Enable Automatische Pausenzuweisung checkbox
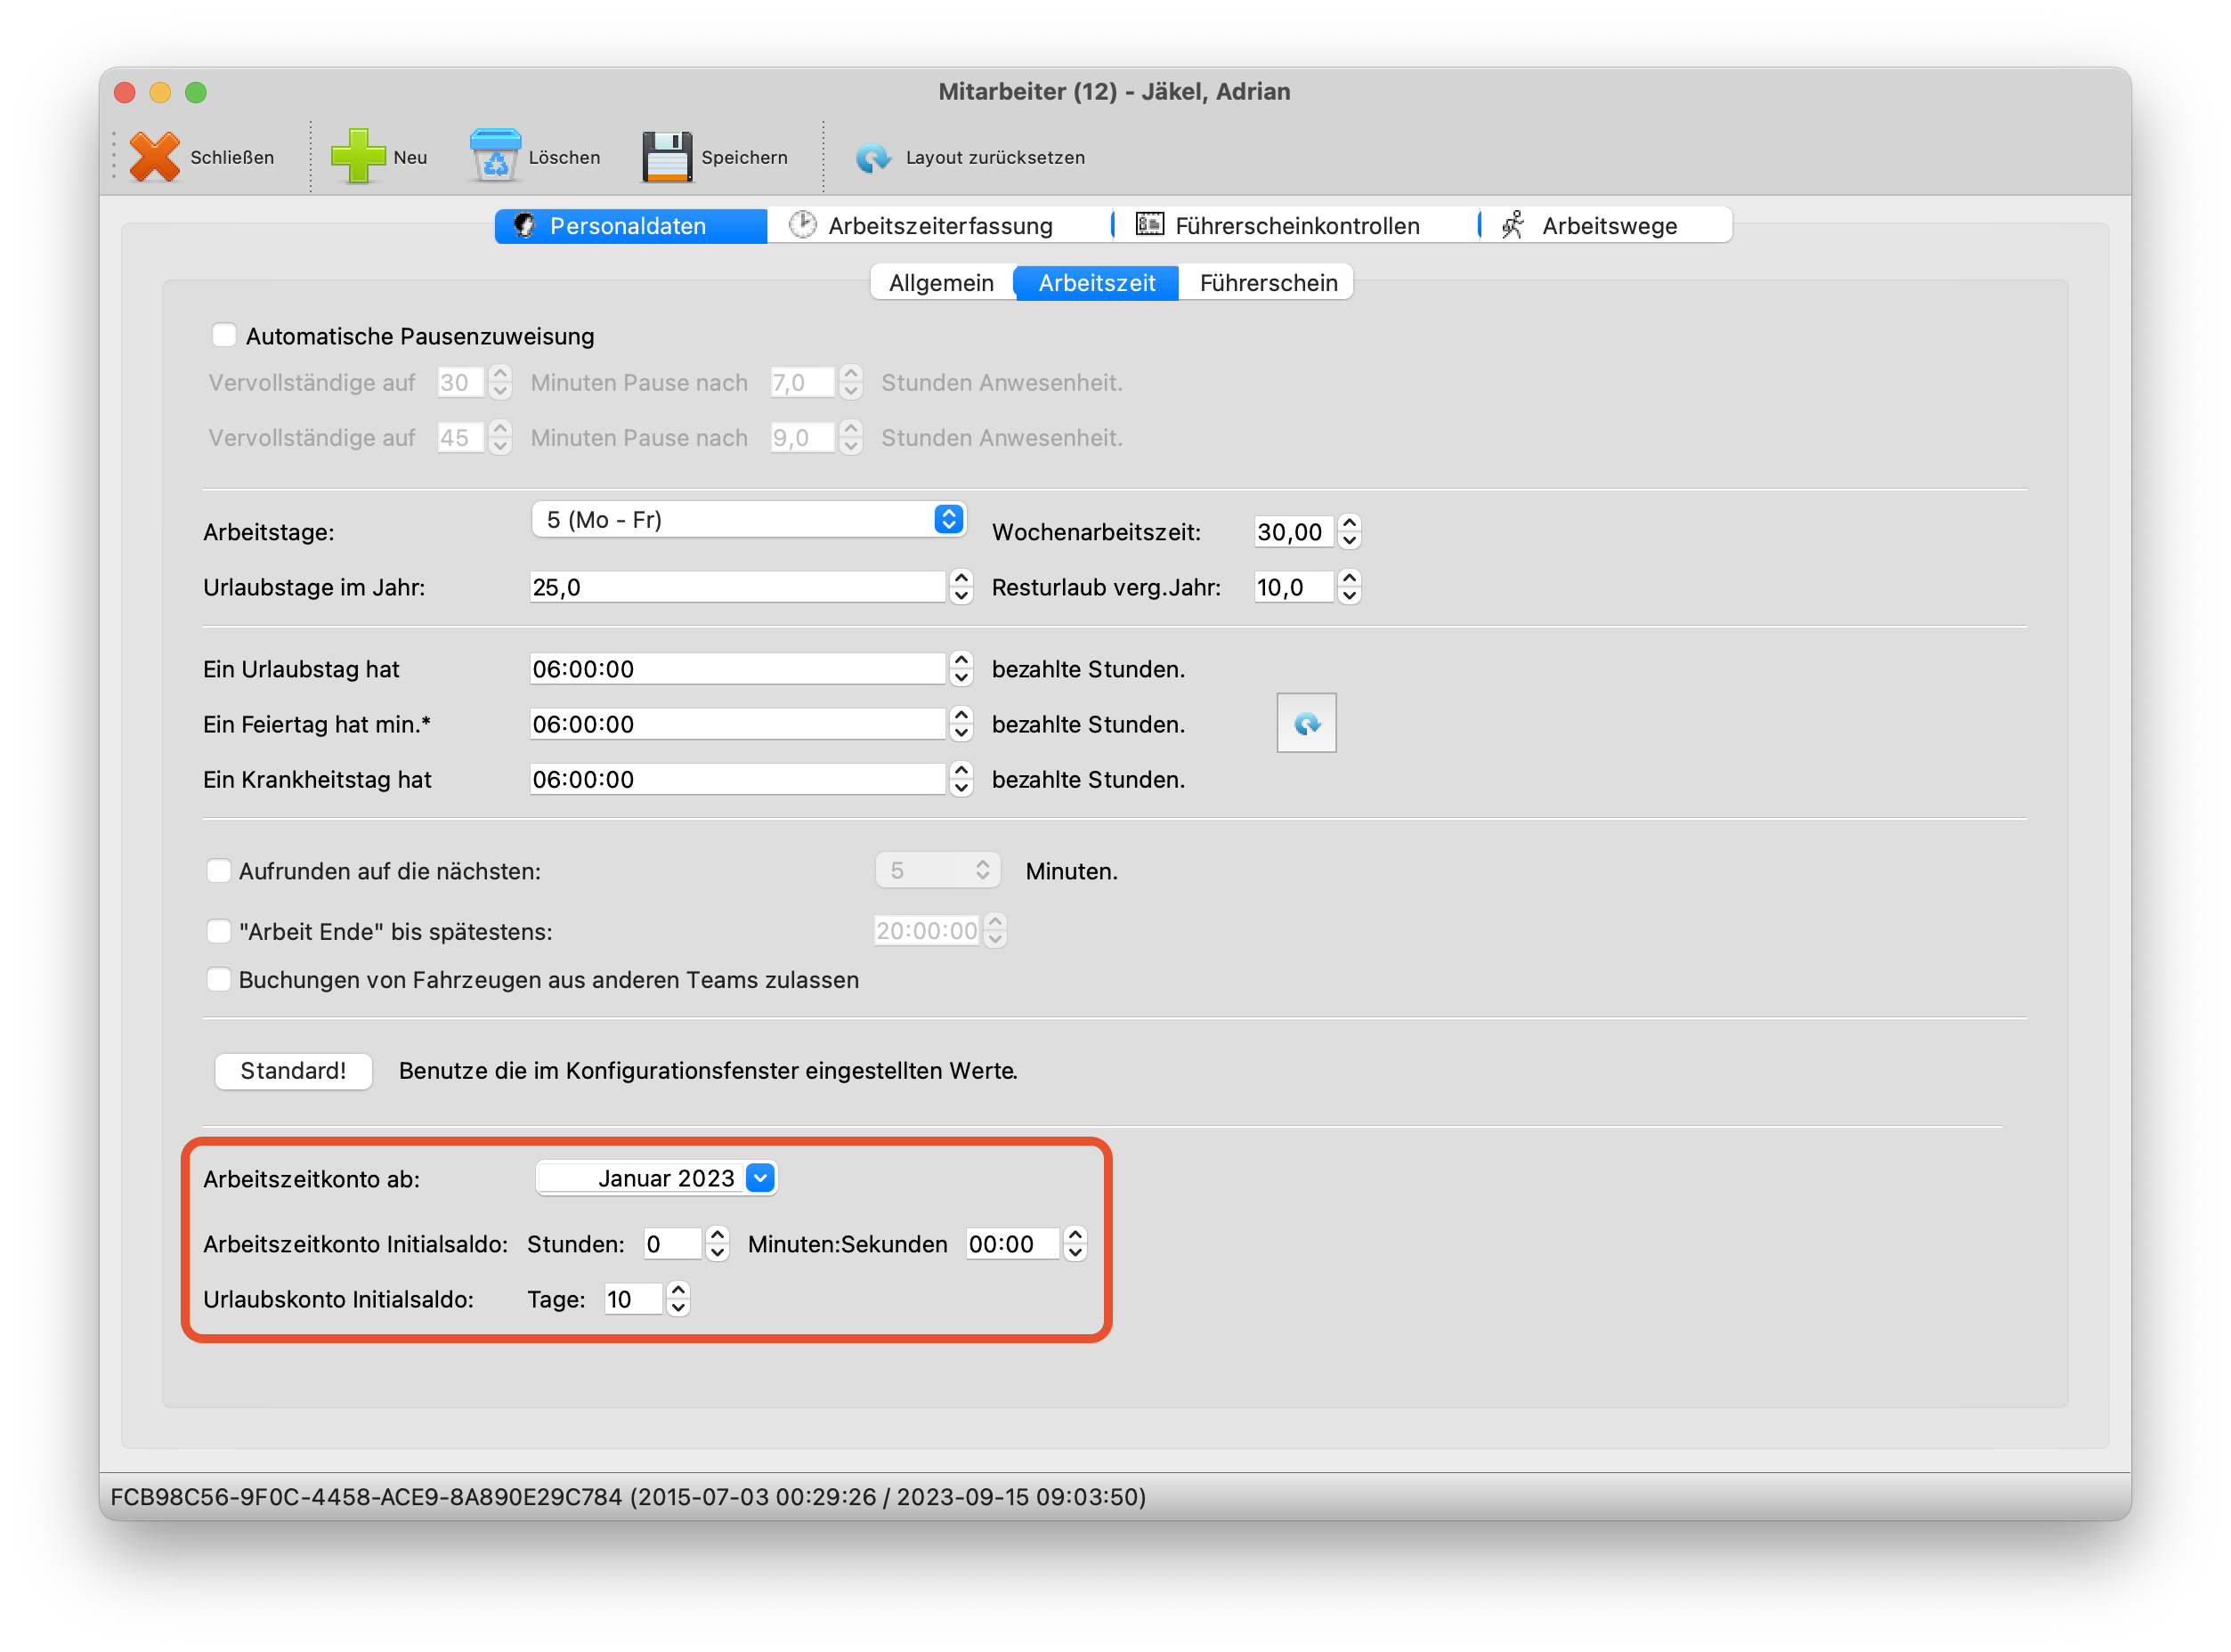 coord(224,336)
